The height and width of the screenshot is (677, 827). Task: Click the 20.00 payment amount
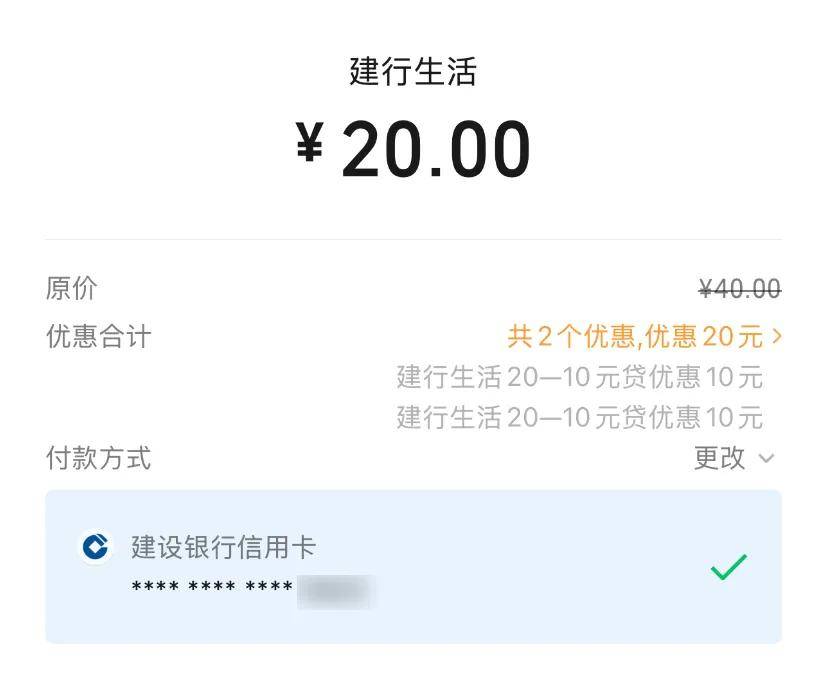436,150
